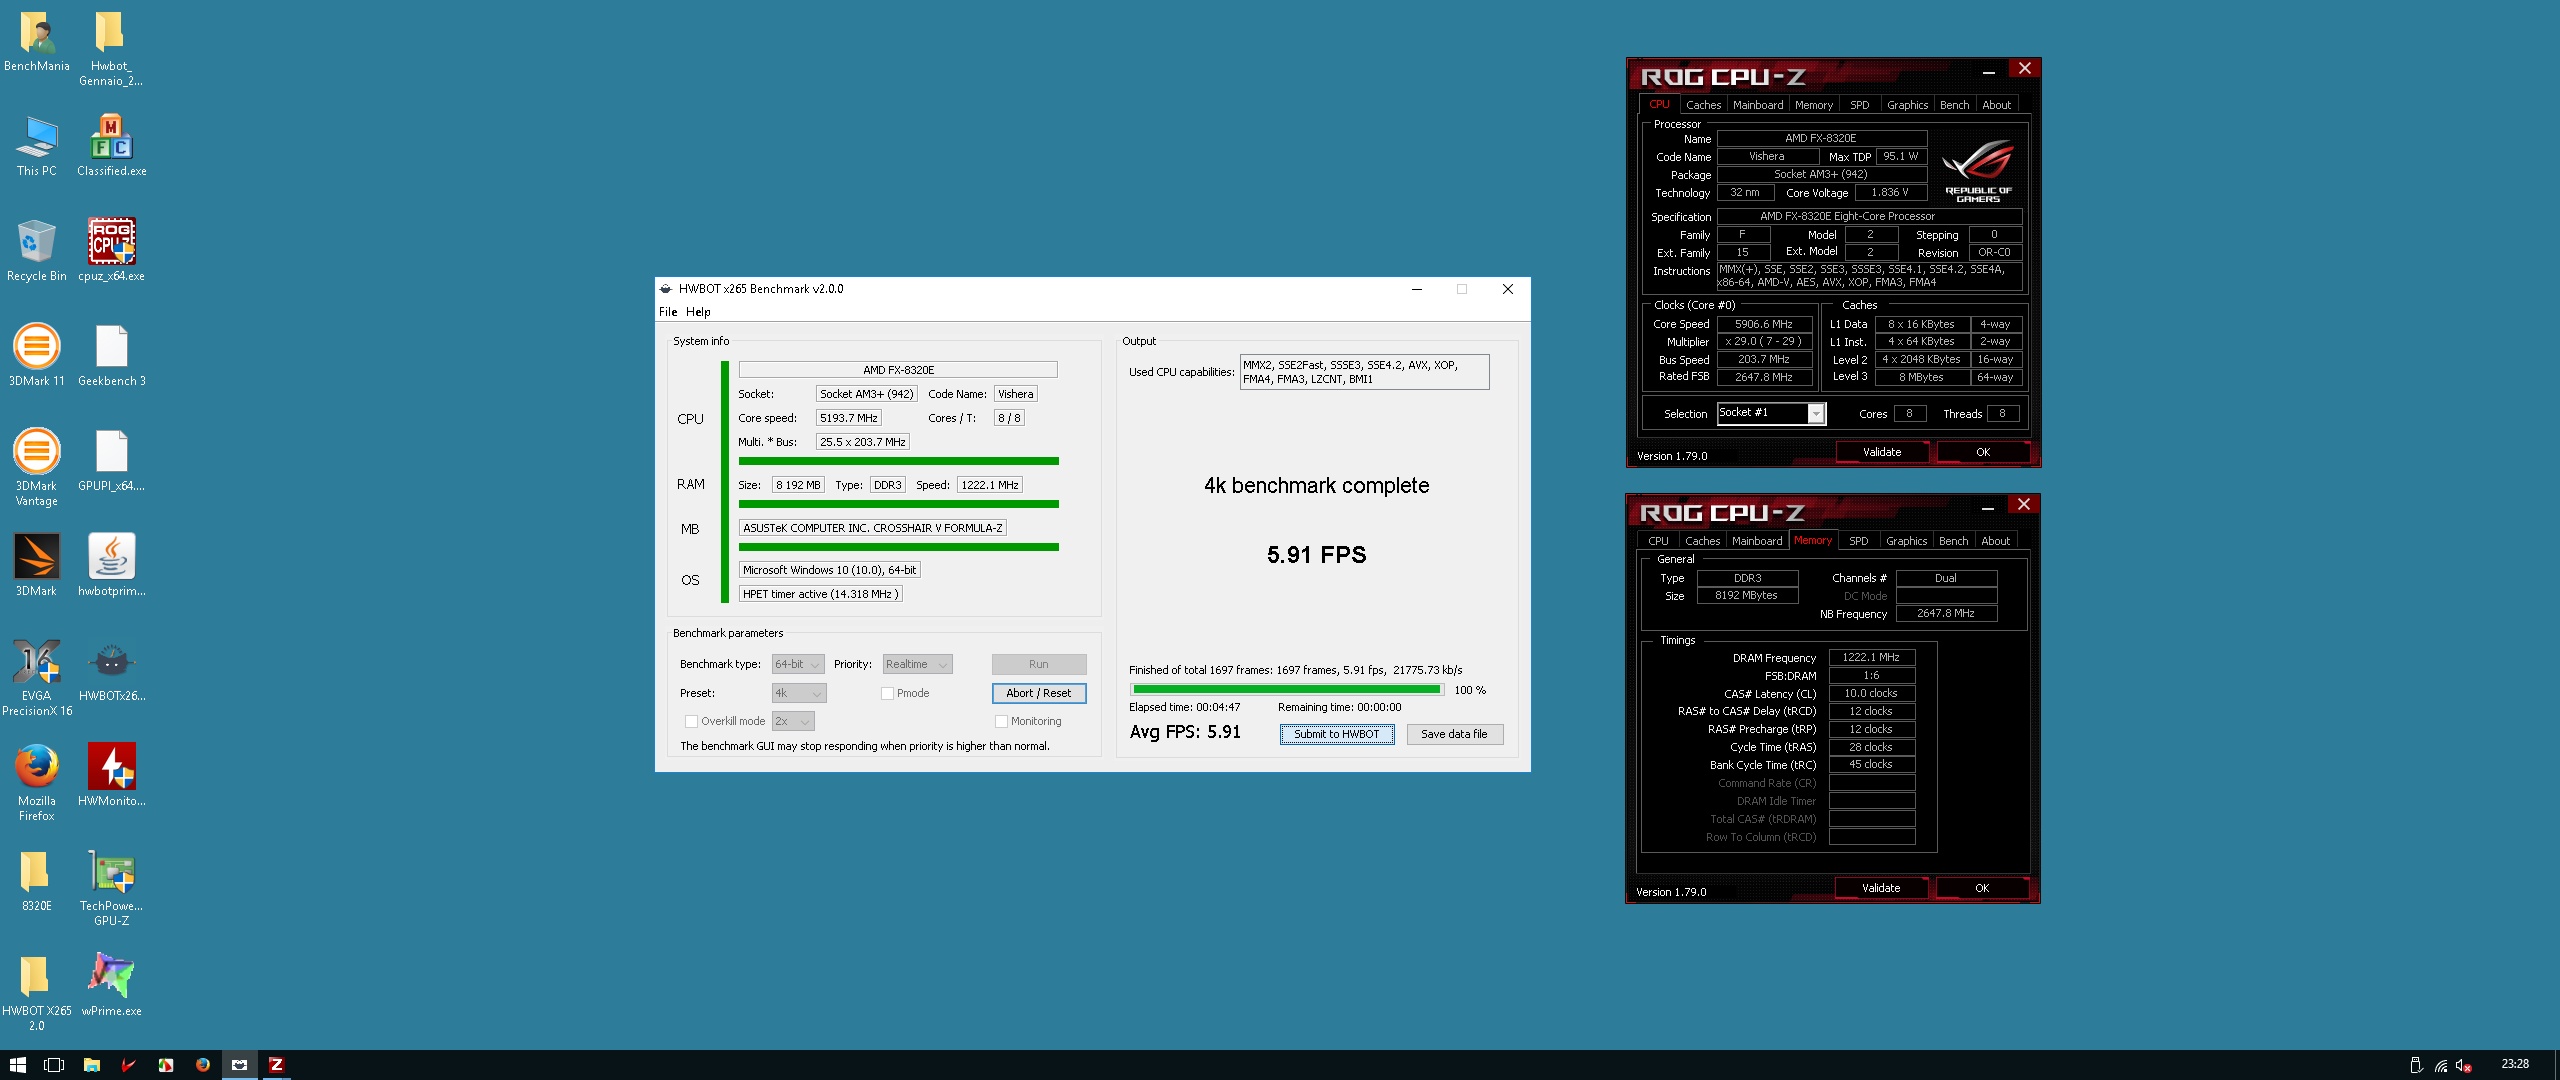This screenshot has height=1080, width=2560.
Task: Select the TechPowerUp GPU-Z icon
Action: pos(111,889)
